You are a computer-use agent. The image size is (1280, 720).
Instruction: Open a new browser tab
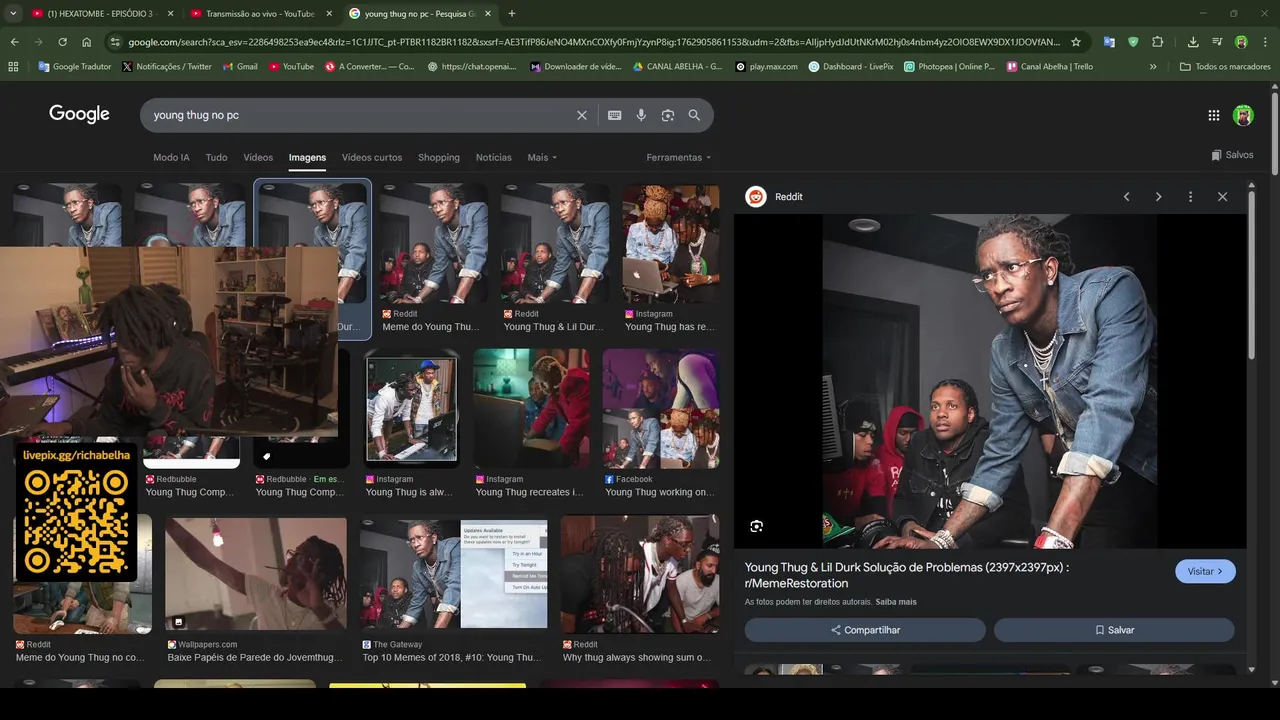pyautogui.click(x=512, y=14)
